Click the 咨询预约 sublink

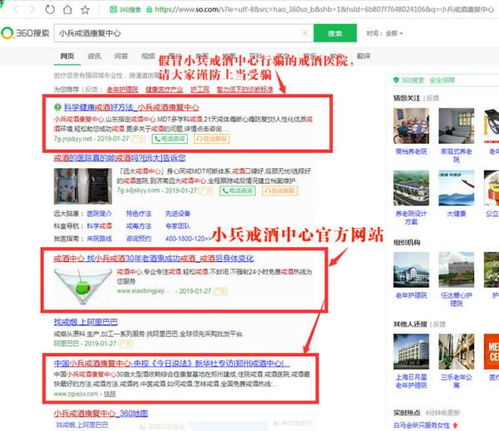pyautogui.click(x=139, y=239)
